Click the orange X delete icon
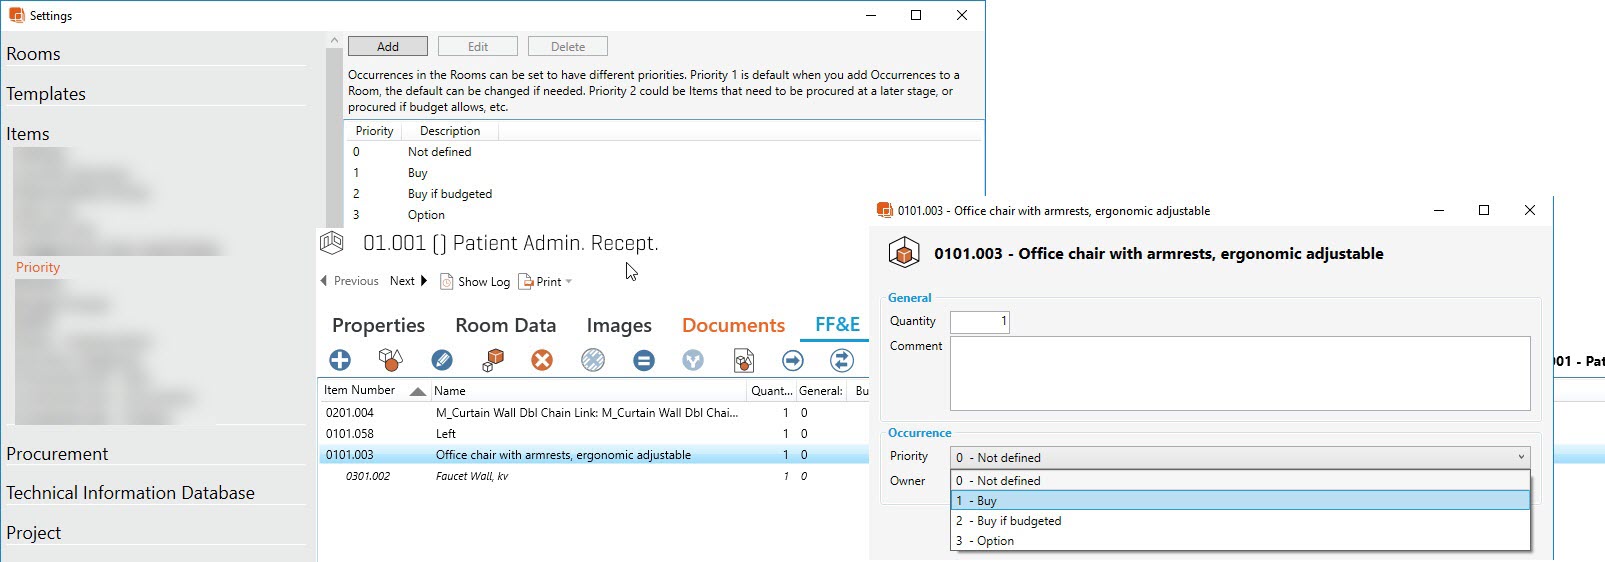This screenshot has height=562, width=1605. (542, 360)
